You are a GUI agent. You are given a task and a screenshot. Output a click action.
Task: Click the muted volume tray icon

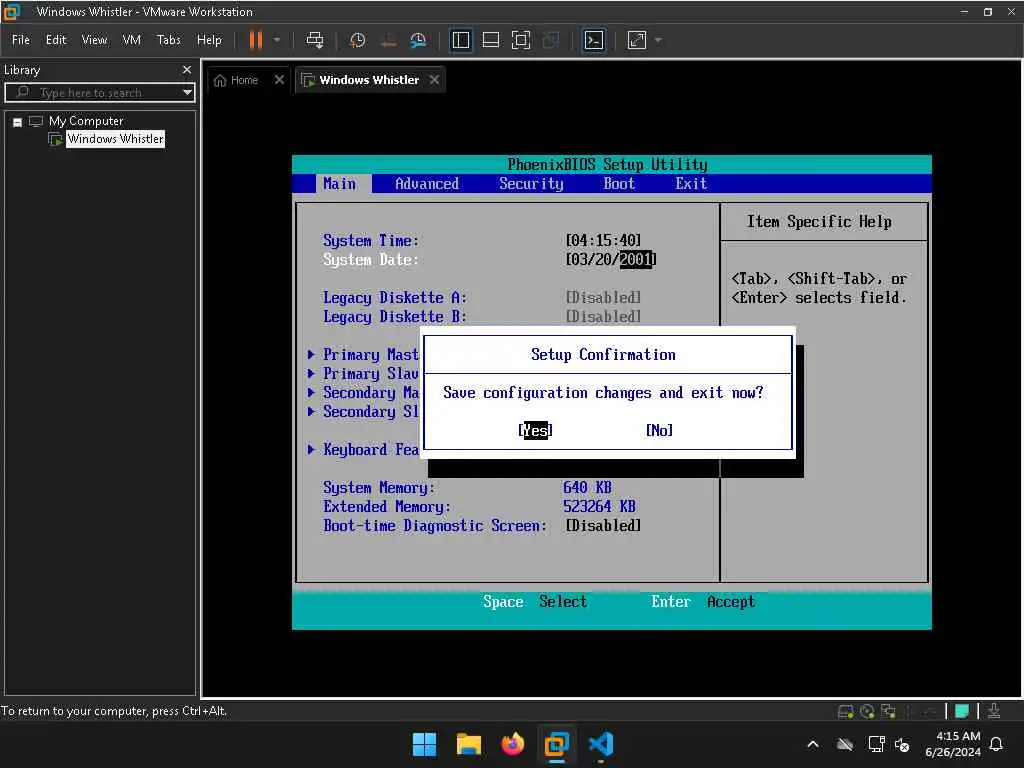(x=902, y=744)
